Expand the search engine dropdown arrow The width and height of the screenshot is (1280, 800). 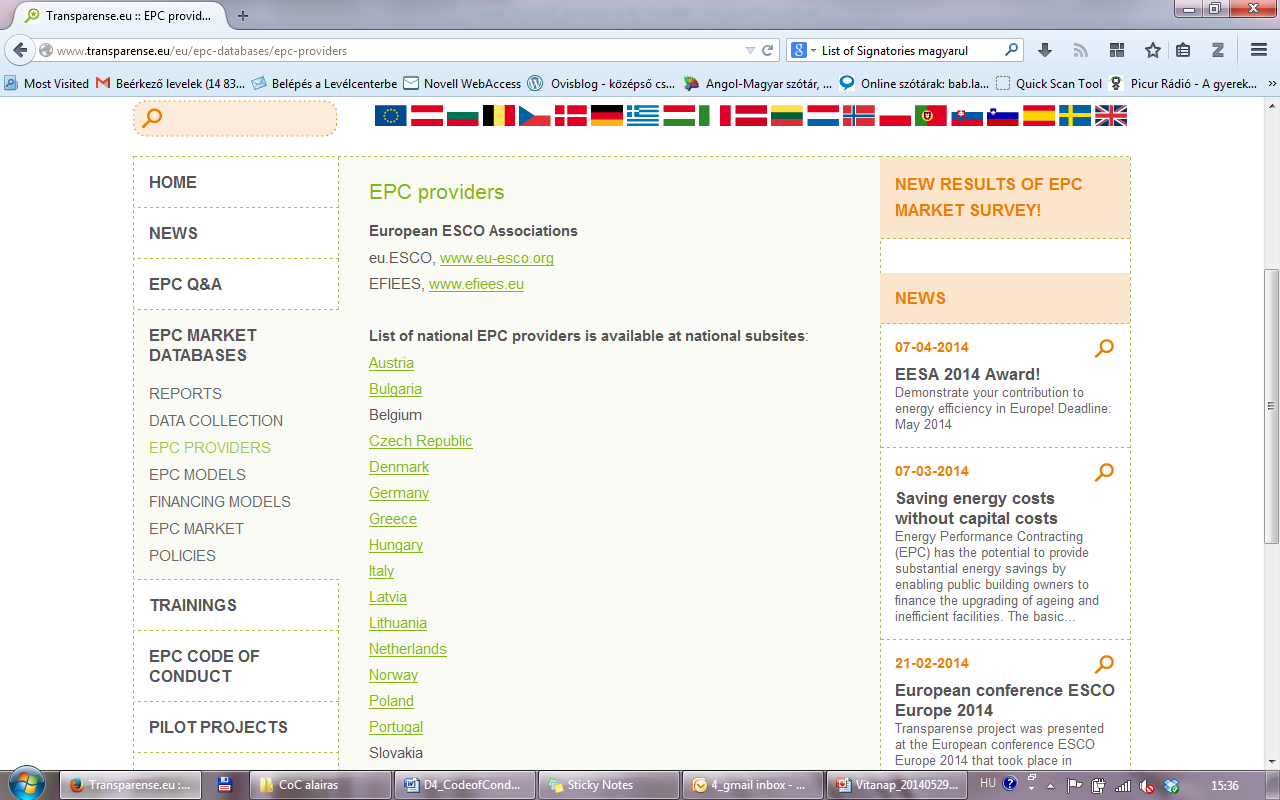pos(812,50)
